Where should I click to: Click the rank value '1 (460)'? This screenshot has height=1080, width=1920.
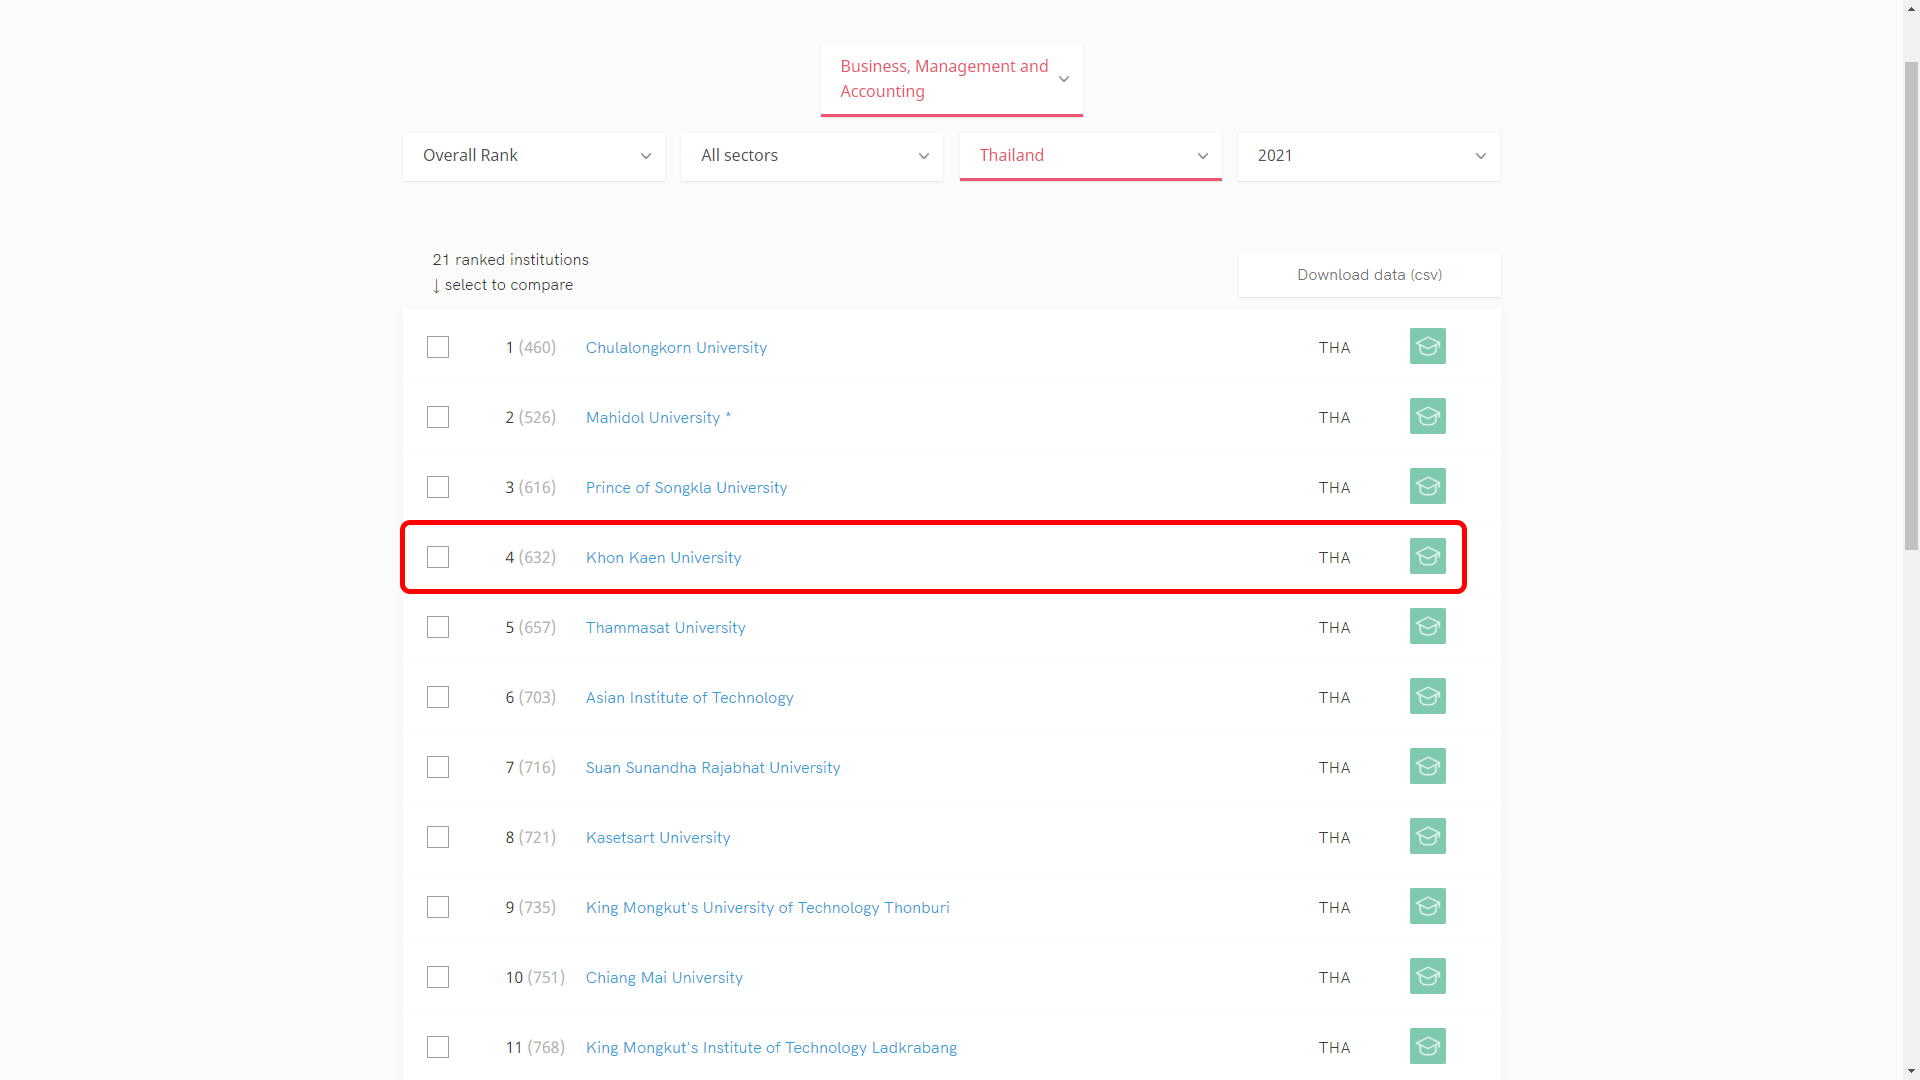(x=530, y=347)
